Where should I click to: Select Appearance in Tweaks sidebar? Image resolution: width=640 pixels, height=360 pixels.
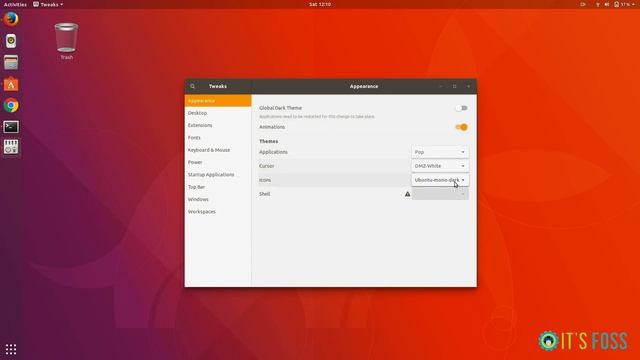(218, 100)
